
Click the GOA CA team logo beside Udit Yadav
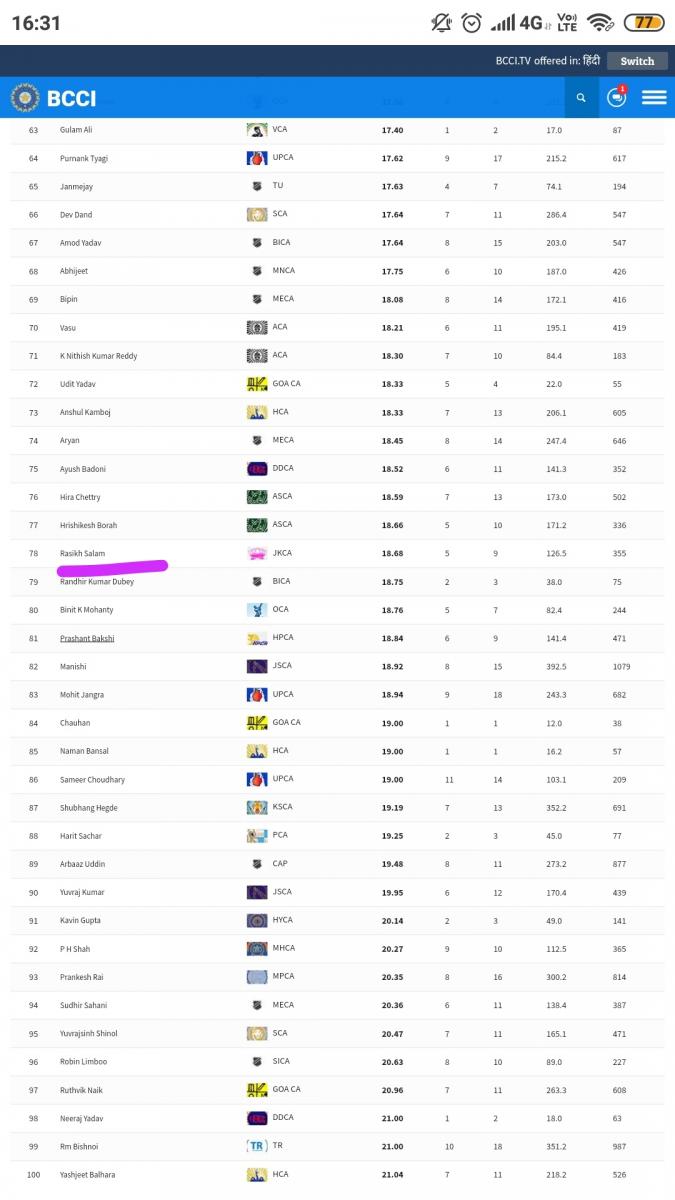(257, 384)
